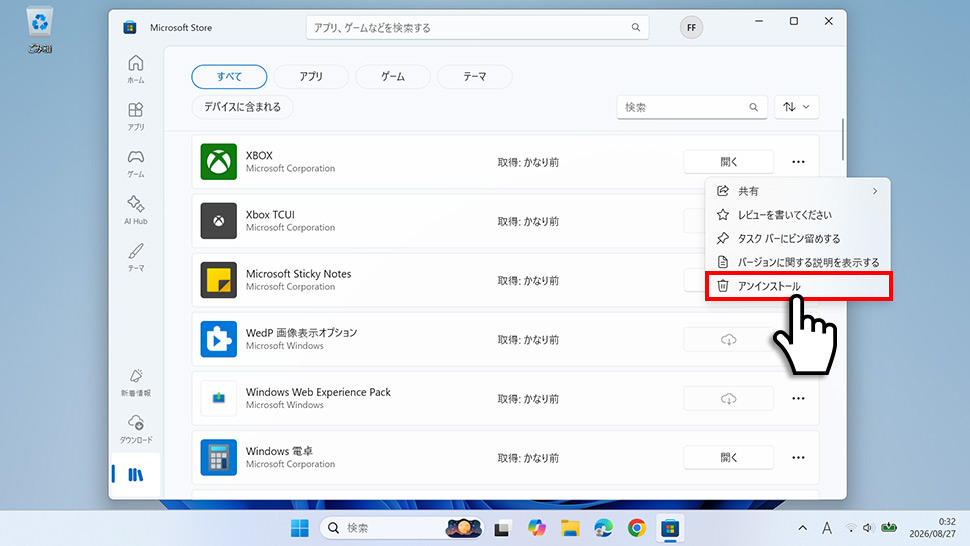Choose アンインストール from the context menu
This screenshot has width=970, height=546.
click(x=798, y=286)
